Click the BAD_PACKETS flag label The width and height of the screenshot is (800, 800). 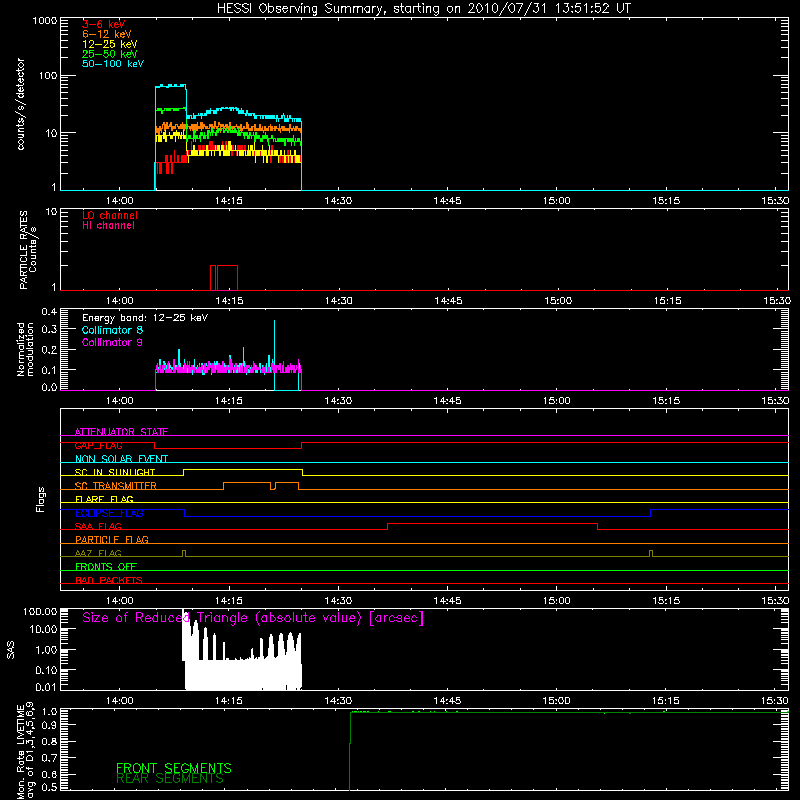pyautogui.click(x=109, y=580)
